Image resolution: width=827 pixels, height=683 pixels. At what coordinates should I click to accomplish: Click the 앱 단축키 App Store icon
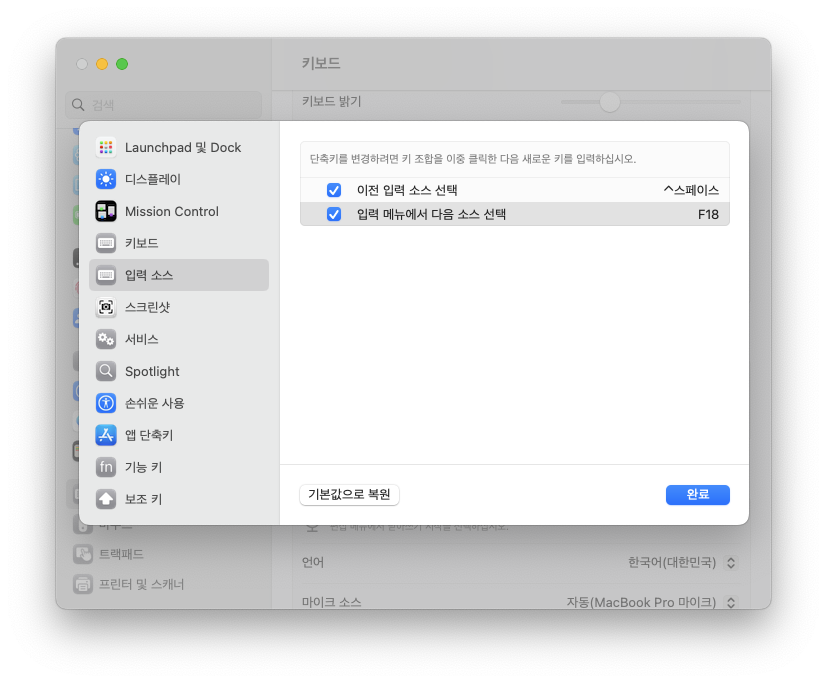click(x=106, y=435)
